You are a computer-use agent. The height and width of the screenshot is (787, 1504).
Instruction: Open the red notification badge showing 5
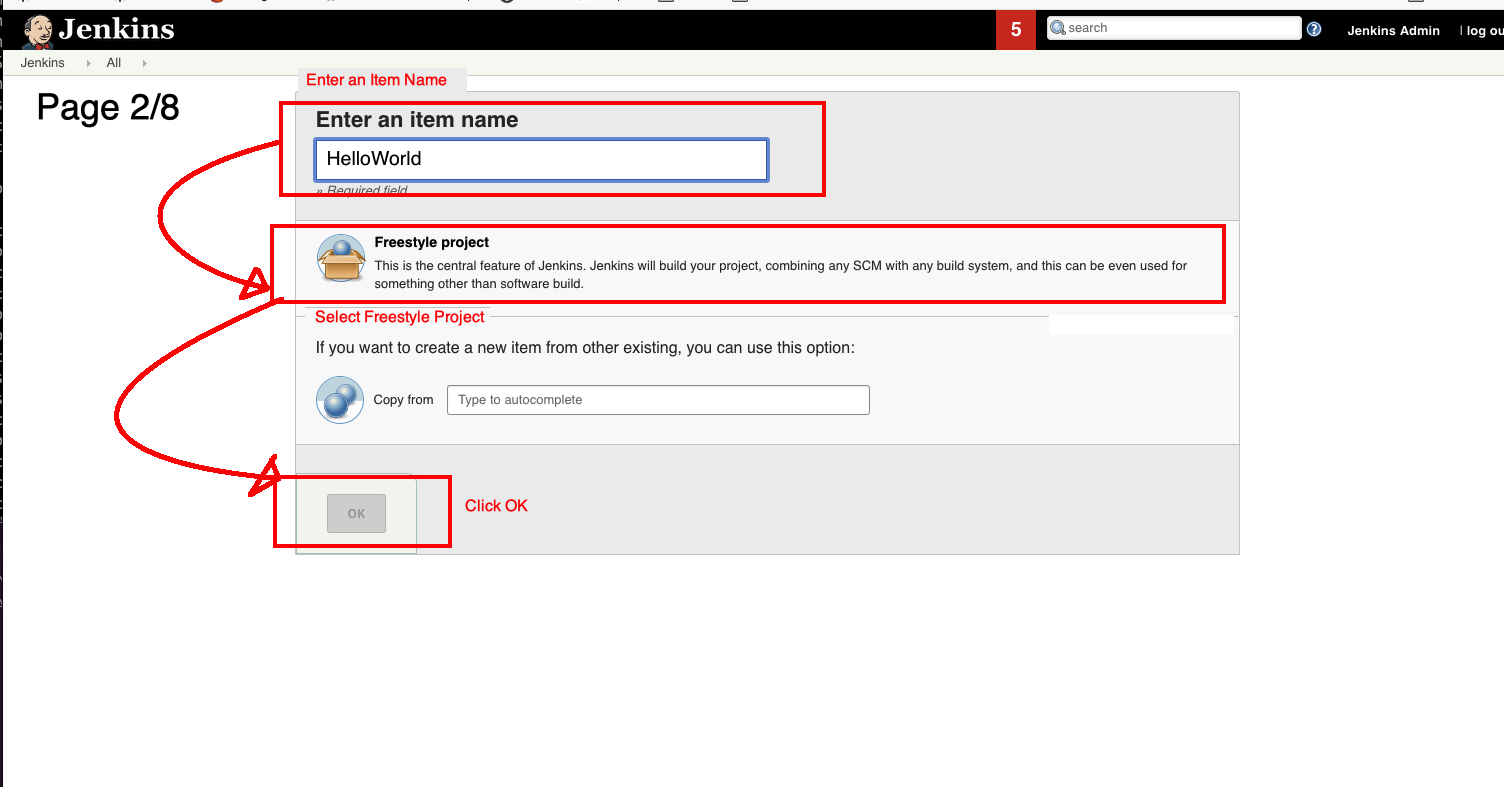click(x=1016, y=30)
